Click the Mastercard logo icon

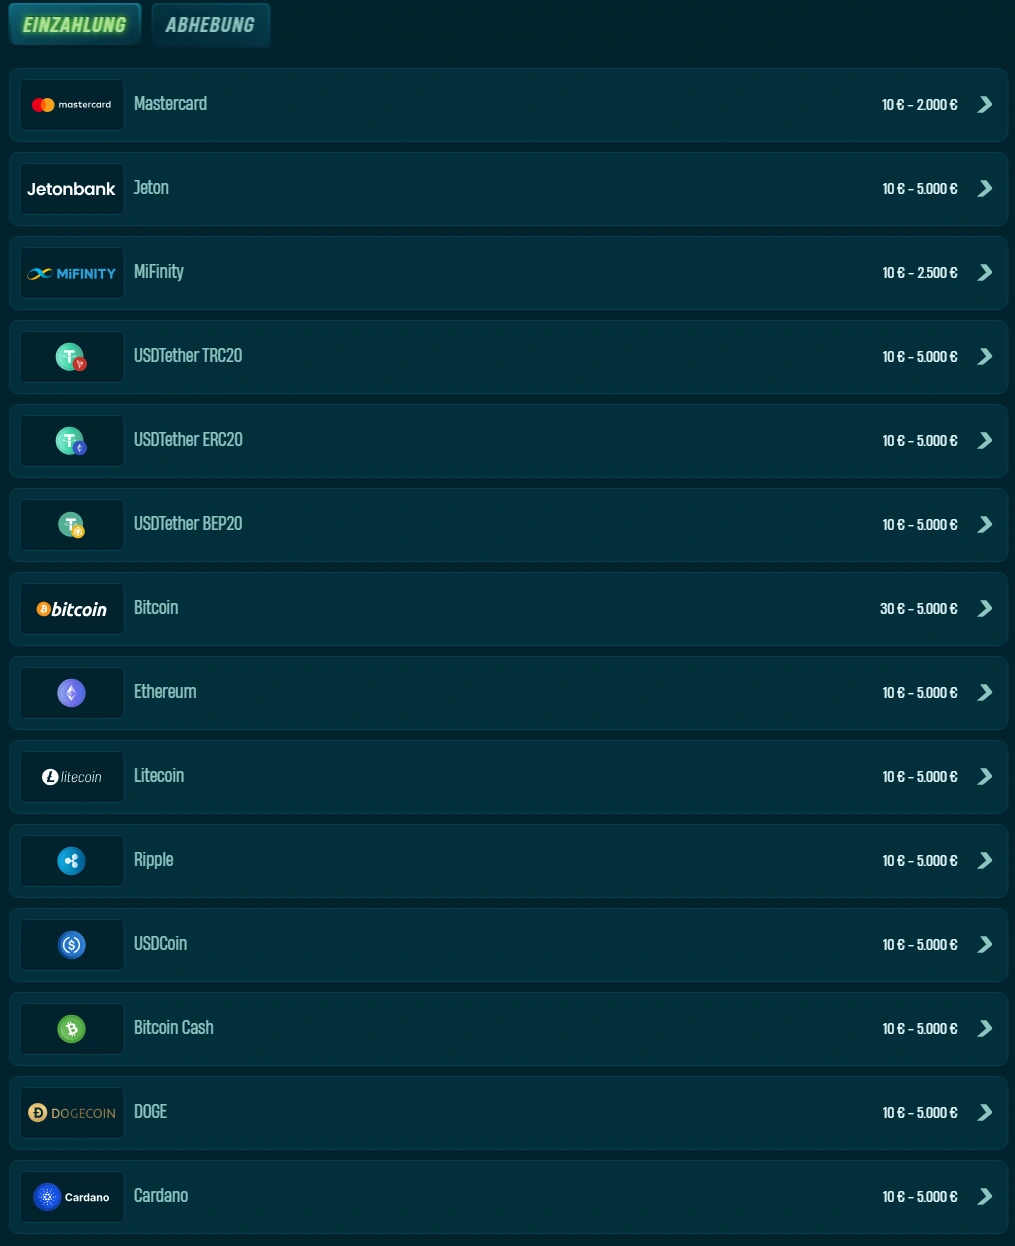(72, 105)
